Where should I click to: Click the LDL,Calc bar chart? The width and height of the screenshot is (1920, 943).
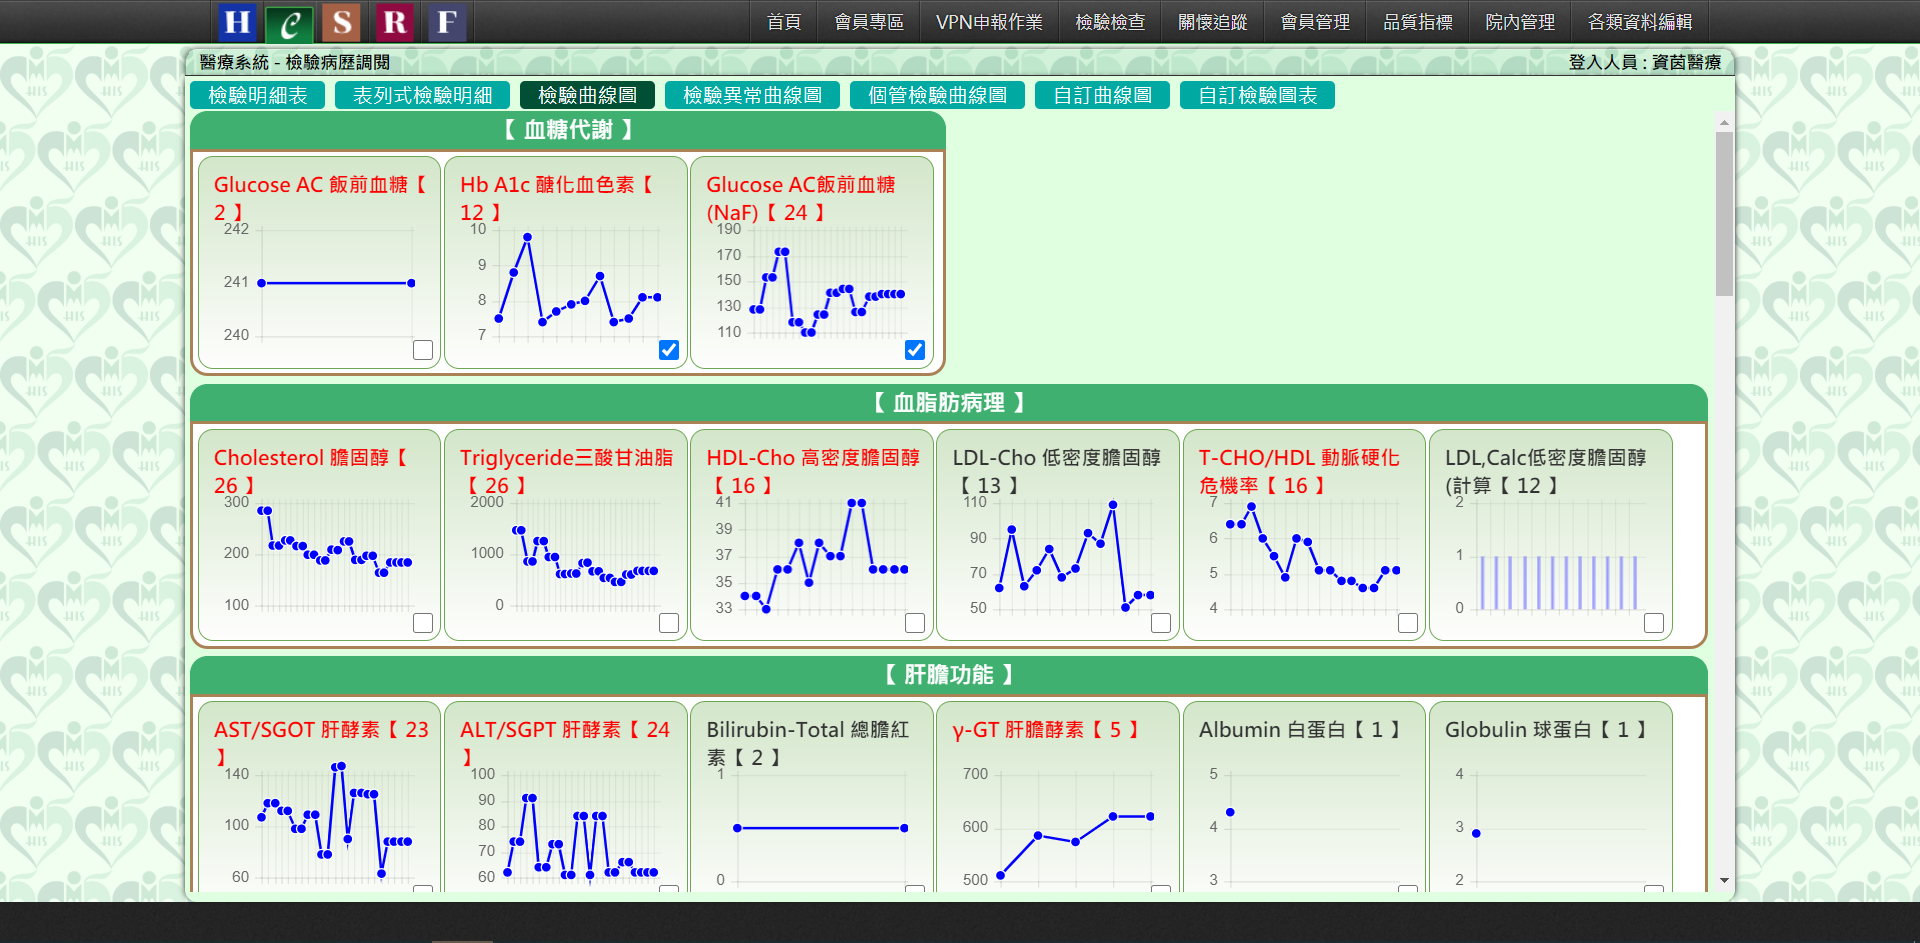tap(1550, 557)
